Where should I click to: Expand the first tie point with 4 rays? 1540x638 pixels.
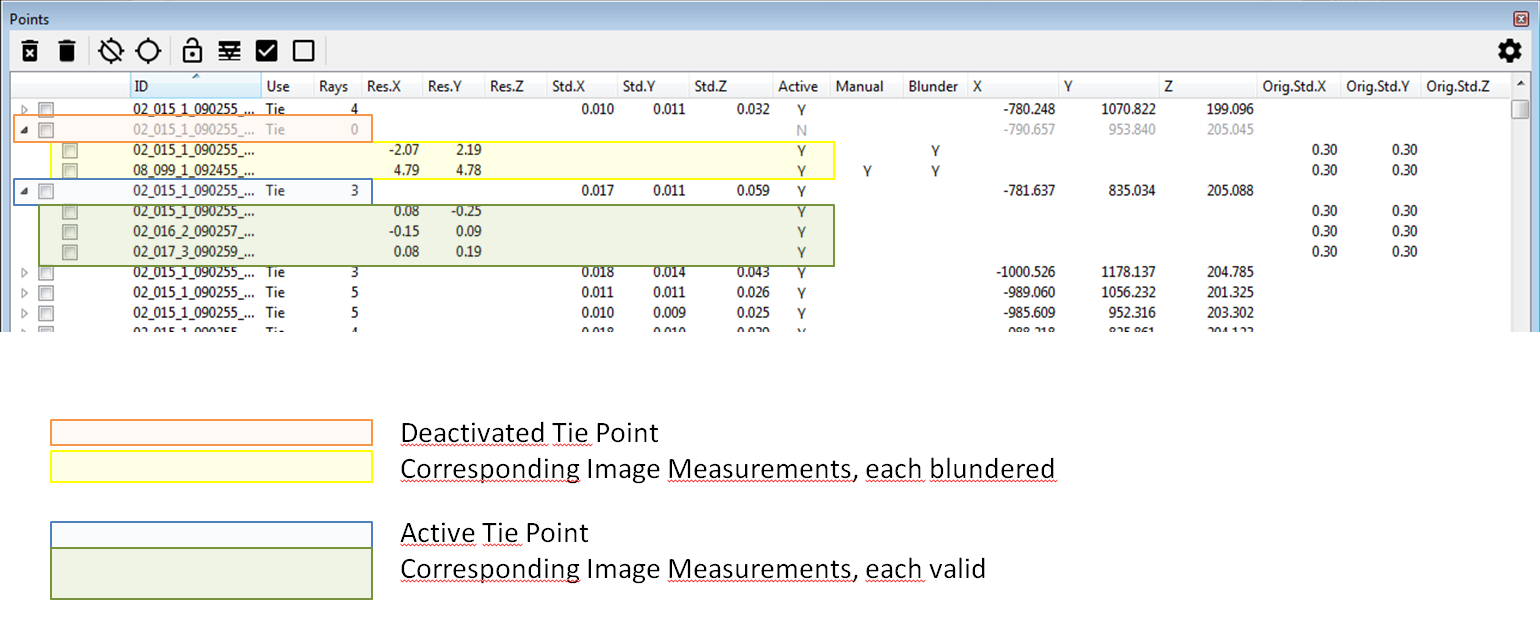click(x=24, y=109)
